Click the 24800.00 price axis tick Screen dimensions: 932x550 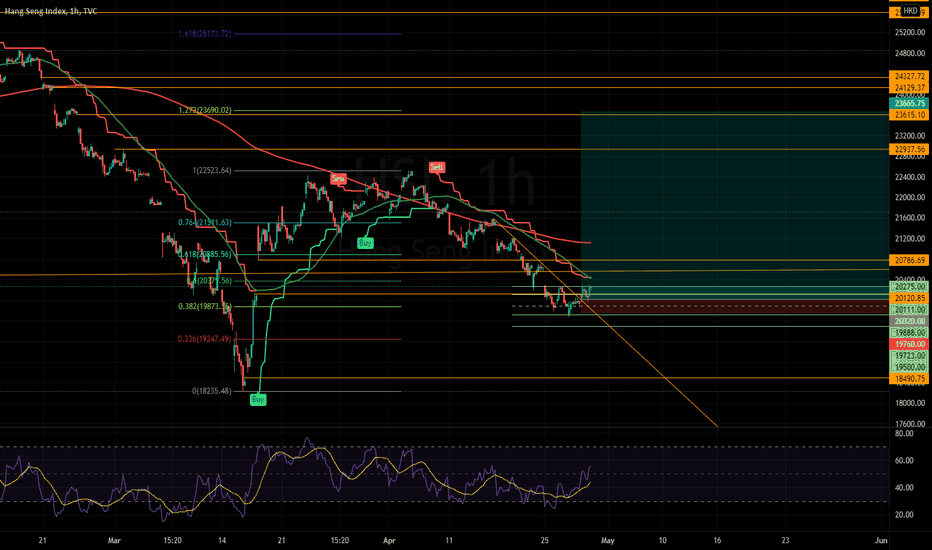coord(909,54)
